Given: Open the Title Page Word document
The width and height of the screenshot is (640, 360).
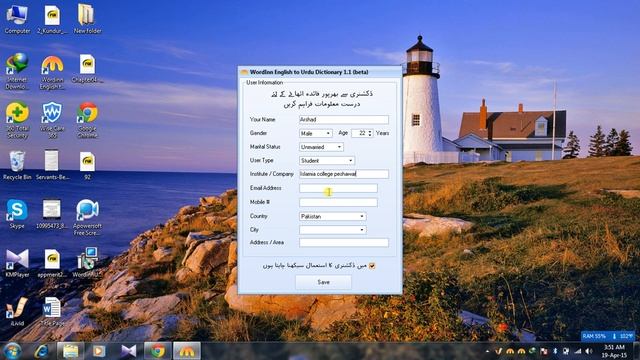Looking at the screenshot, I should coord(52,311).
